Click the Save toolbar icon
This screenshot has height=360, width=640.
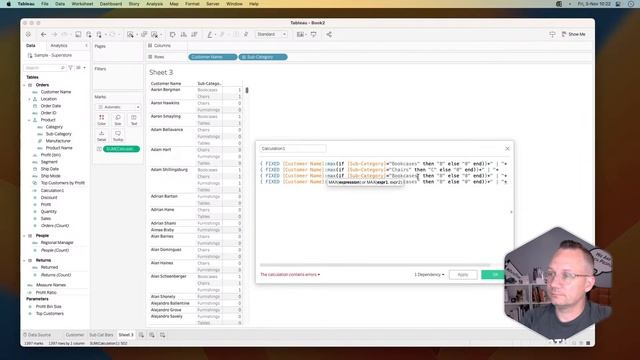tap(78, 35)
